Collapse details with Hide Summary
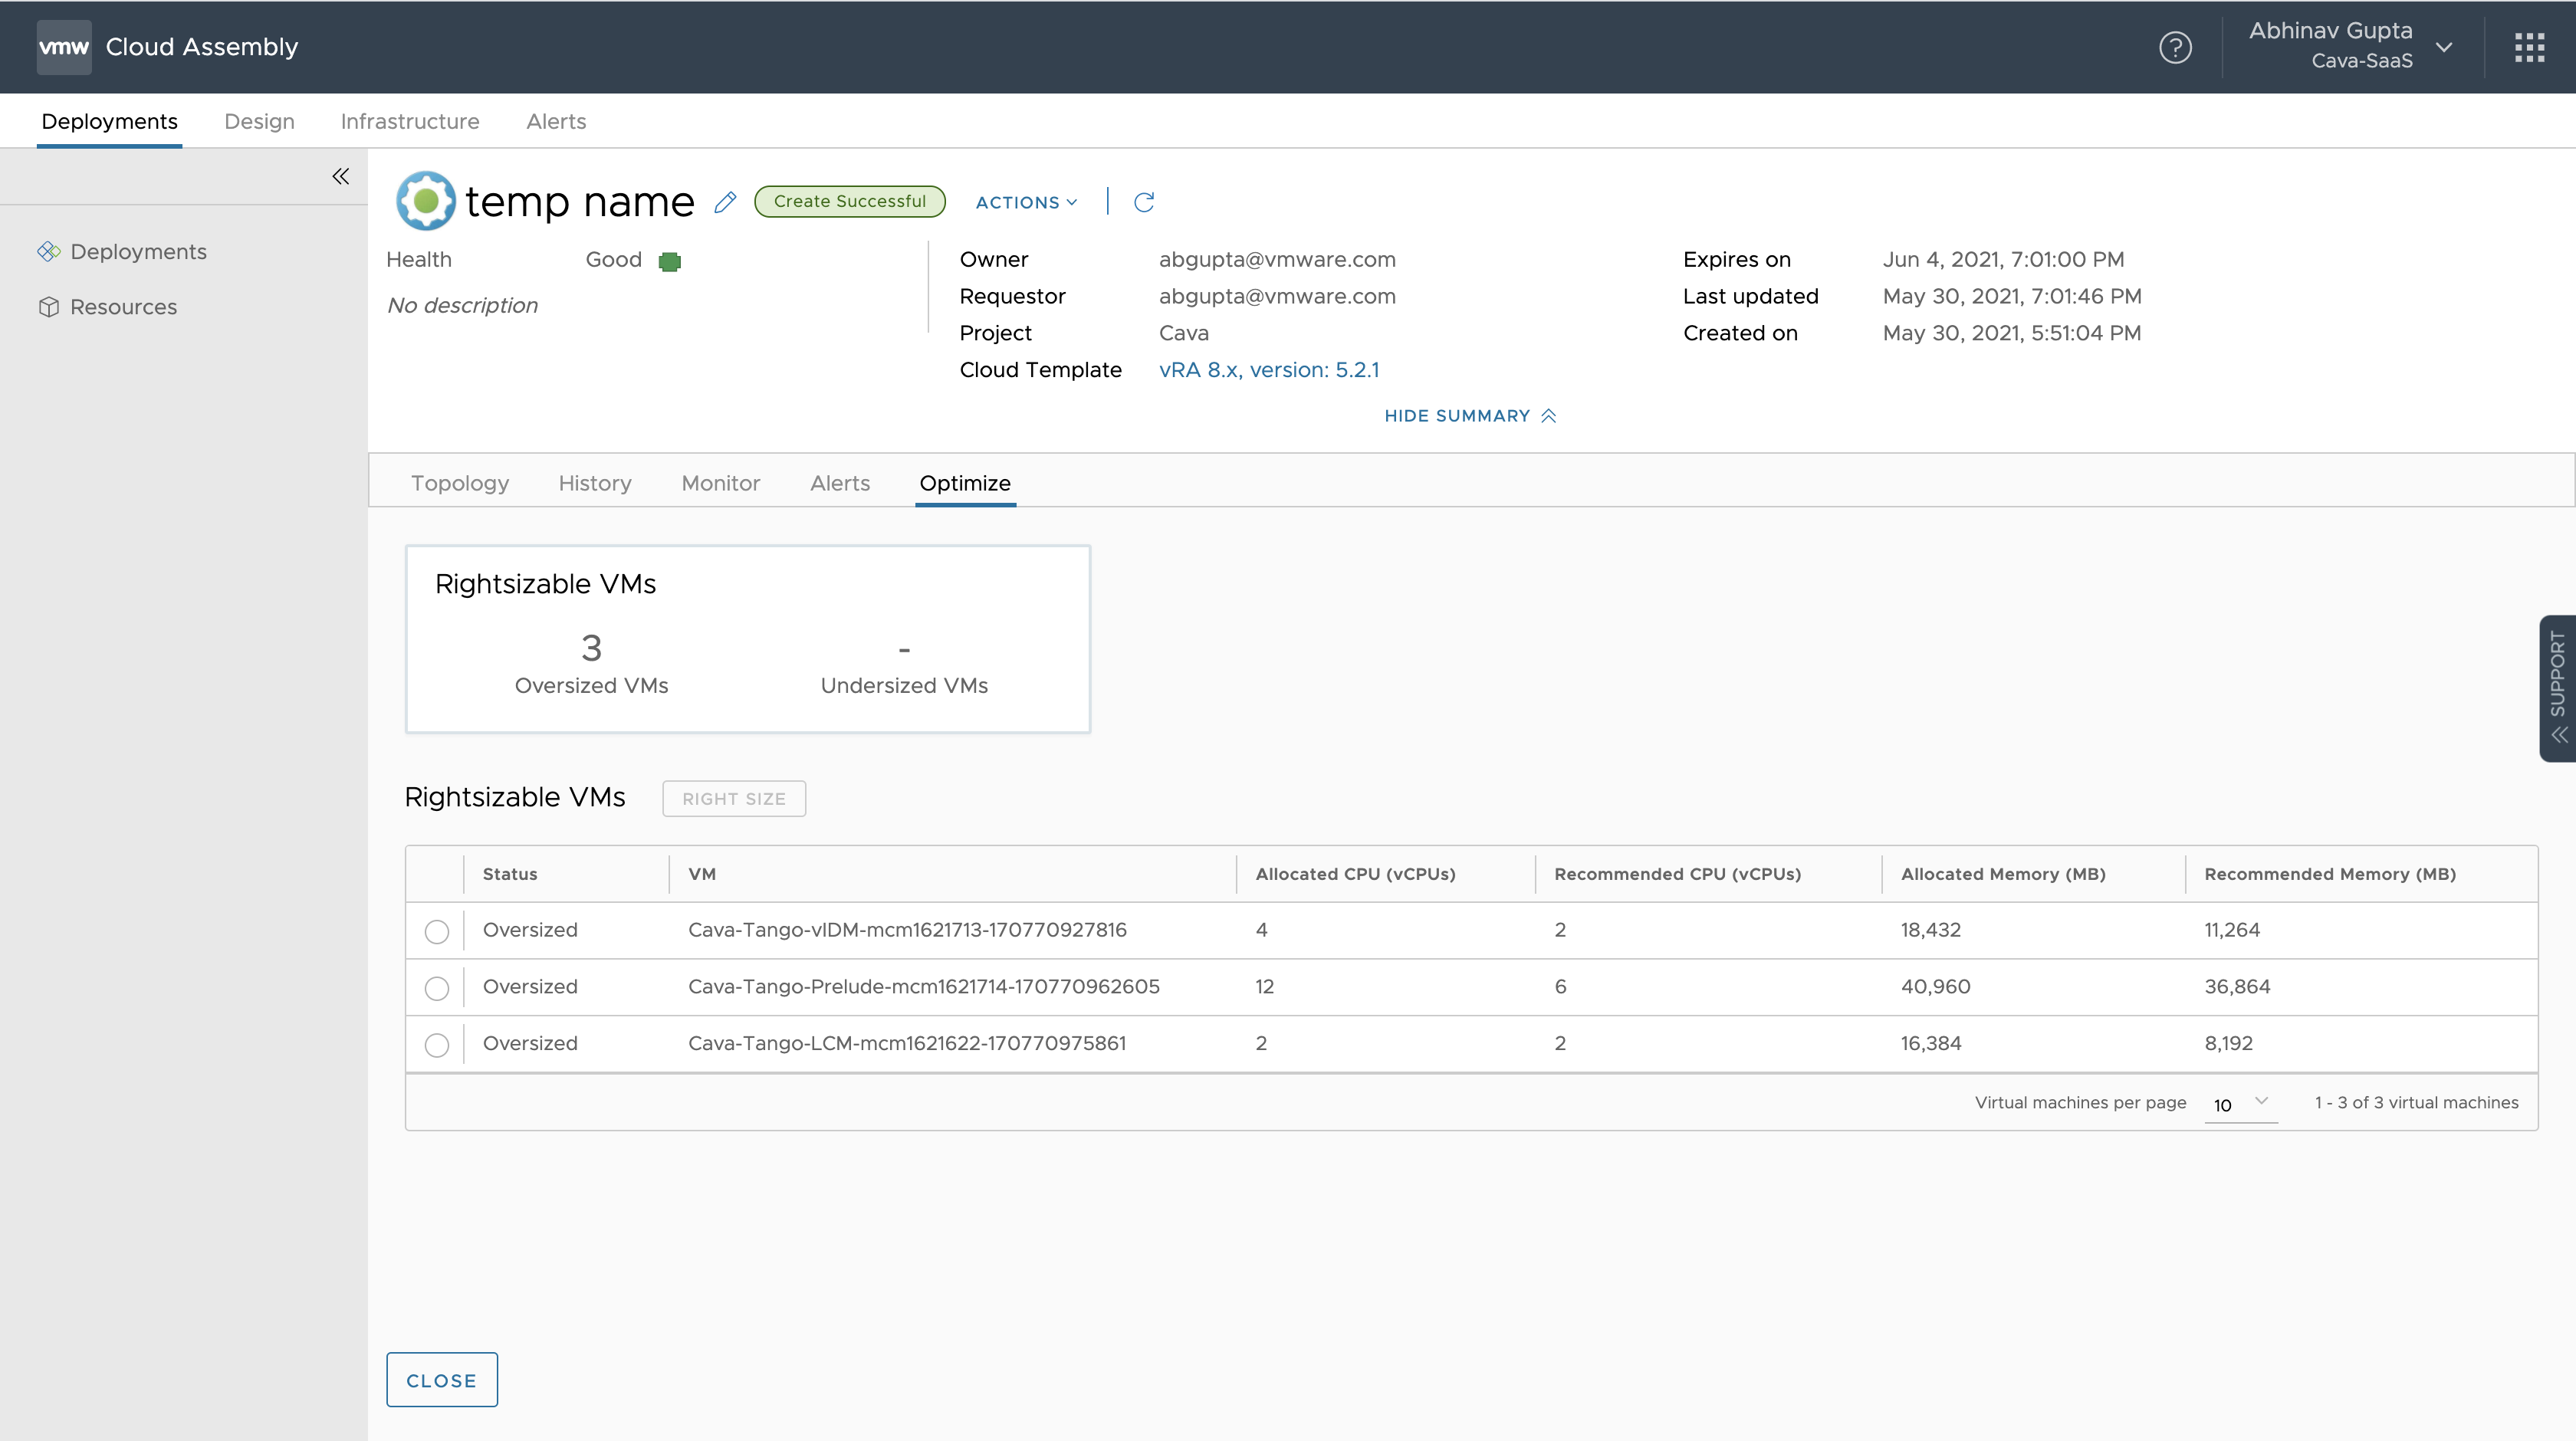Screen dimensions: 2576x1441 1470,416
